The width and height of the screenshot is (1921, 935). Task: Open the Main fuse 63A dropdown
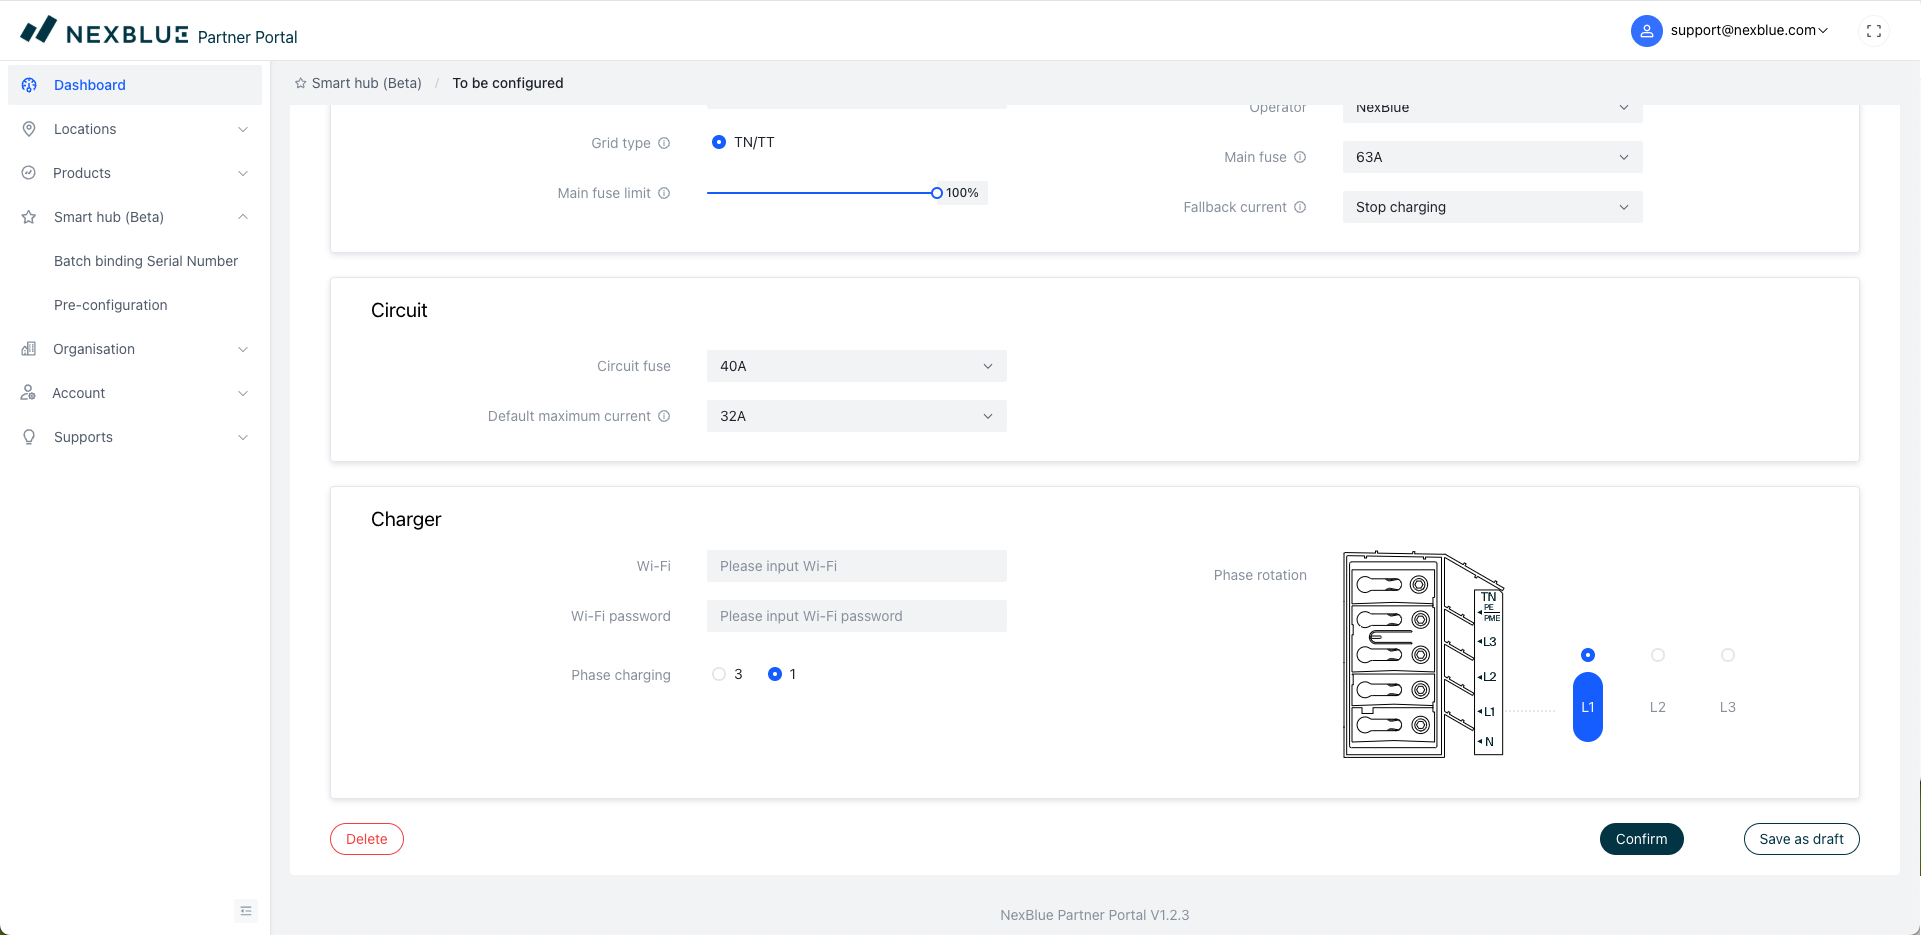[x=1491, y=157]
